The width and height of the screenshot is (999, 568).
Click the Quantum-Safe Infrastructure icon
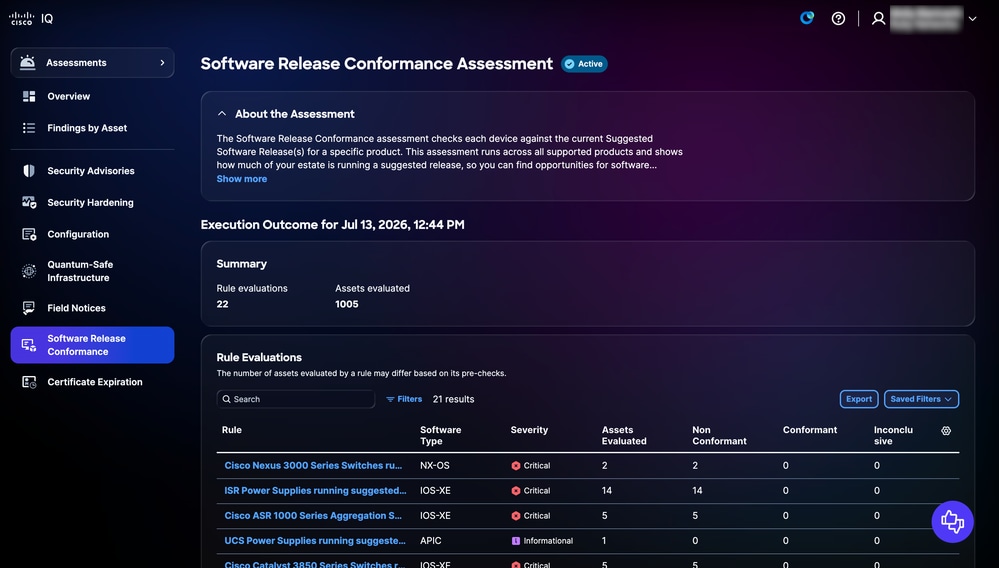pyautogui.click(x=29, y=271)
